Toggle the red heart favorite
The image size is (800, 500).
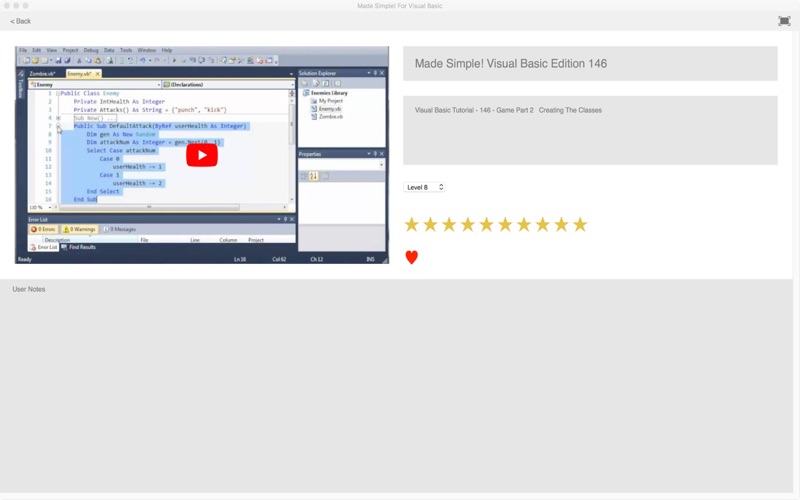[412, 257]
